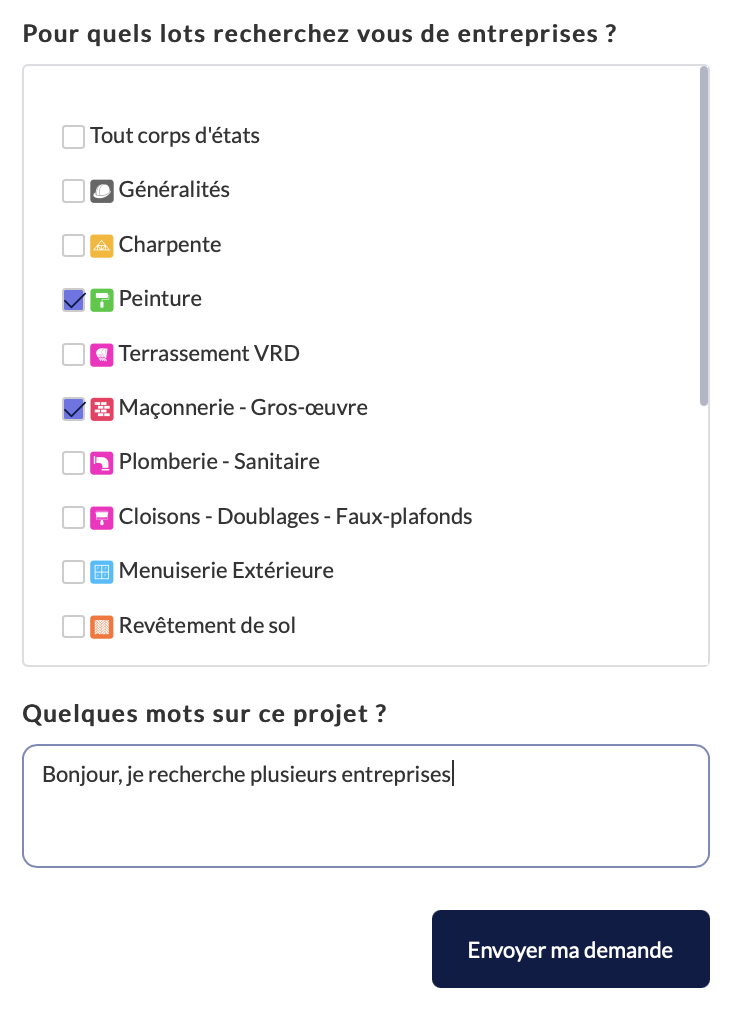736x1018 pixels.
Task: Click the orange Revêtement de sol icon
Action: point(102,627)
